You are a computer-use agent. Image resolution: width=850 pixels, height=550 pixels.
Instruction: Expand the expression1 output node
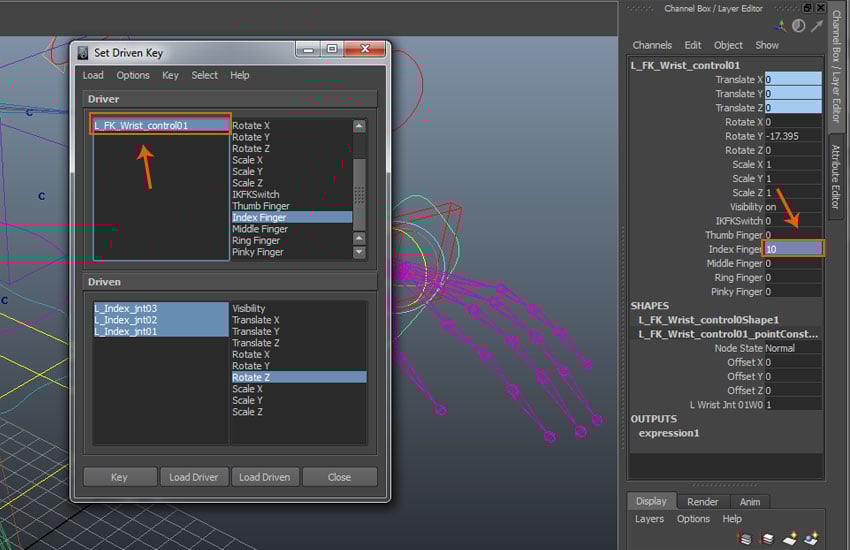669,433
